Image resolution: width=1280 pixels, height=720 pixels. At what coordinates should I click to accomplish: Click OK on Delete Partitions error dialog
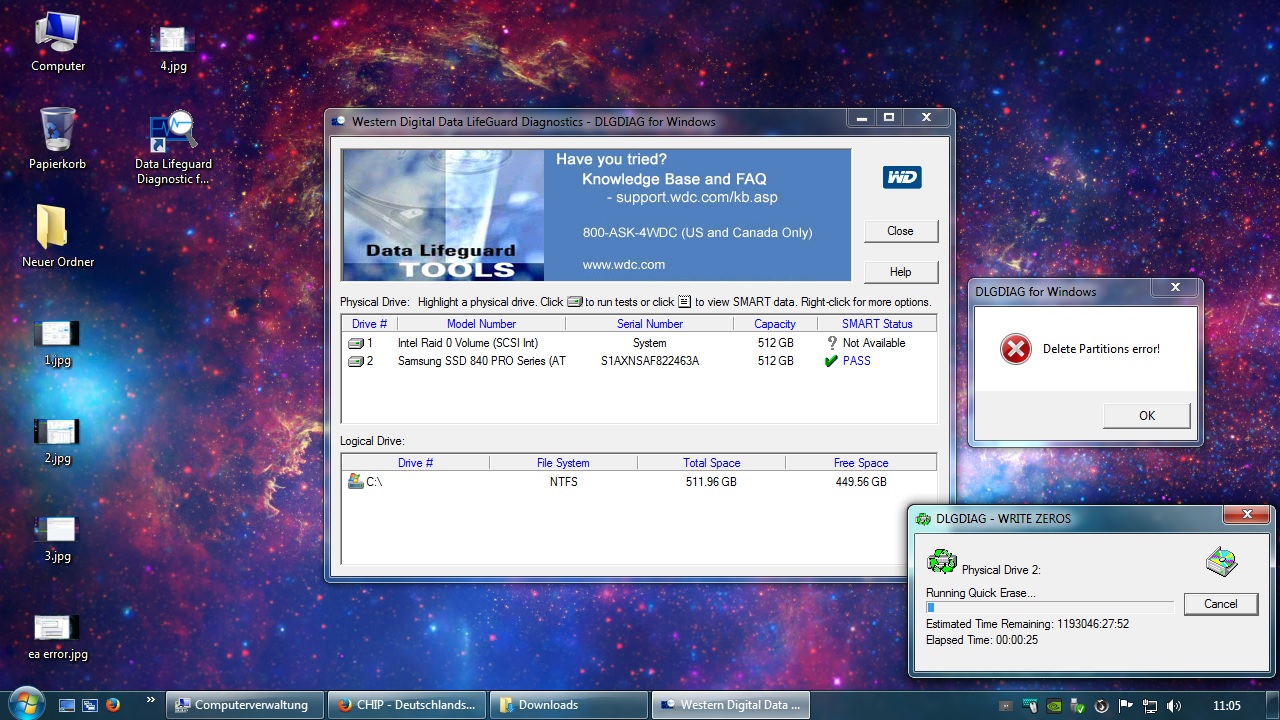coord(1147,416)
